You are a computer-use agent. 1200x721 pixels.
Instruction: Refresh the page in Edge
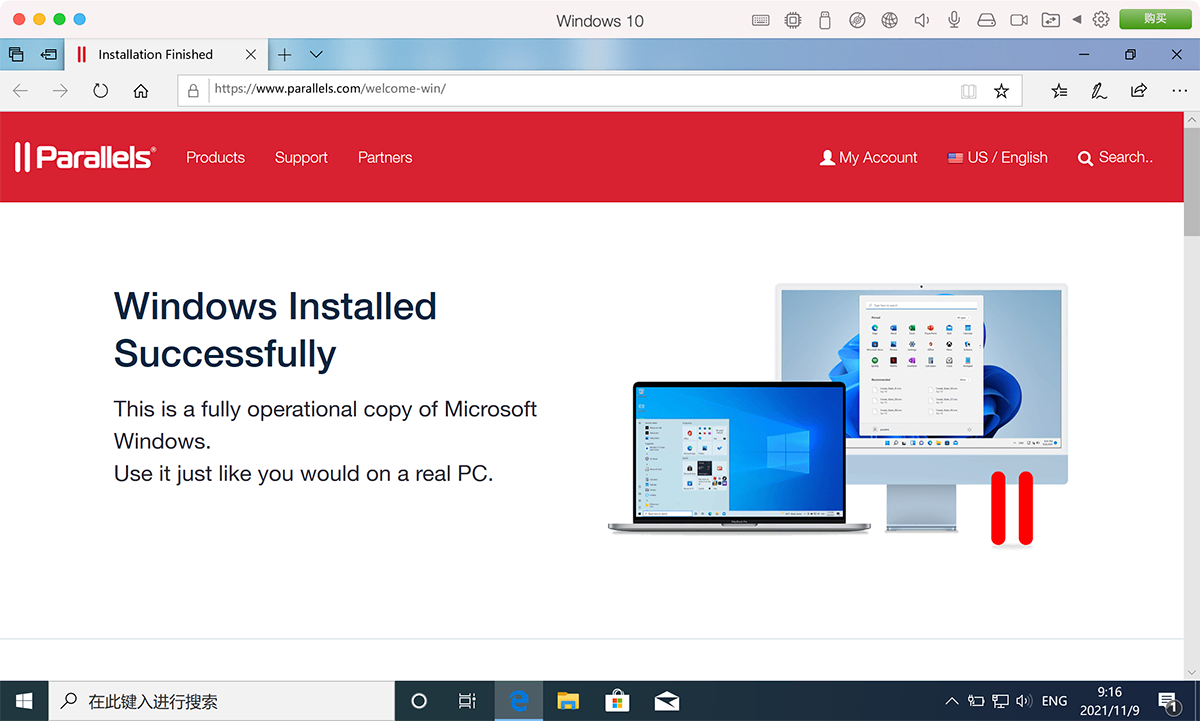(x=100, y=91)
